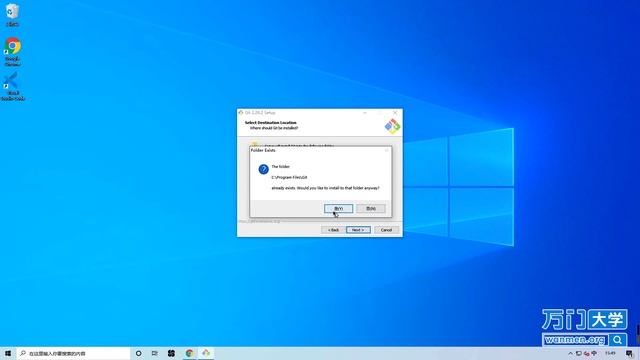Cancel the Git Setup installer

(387, 230)
